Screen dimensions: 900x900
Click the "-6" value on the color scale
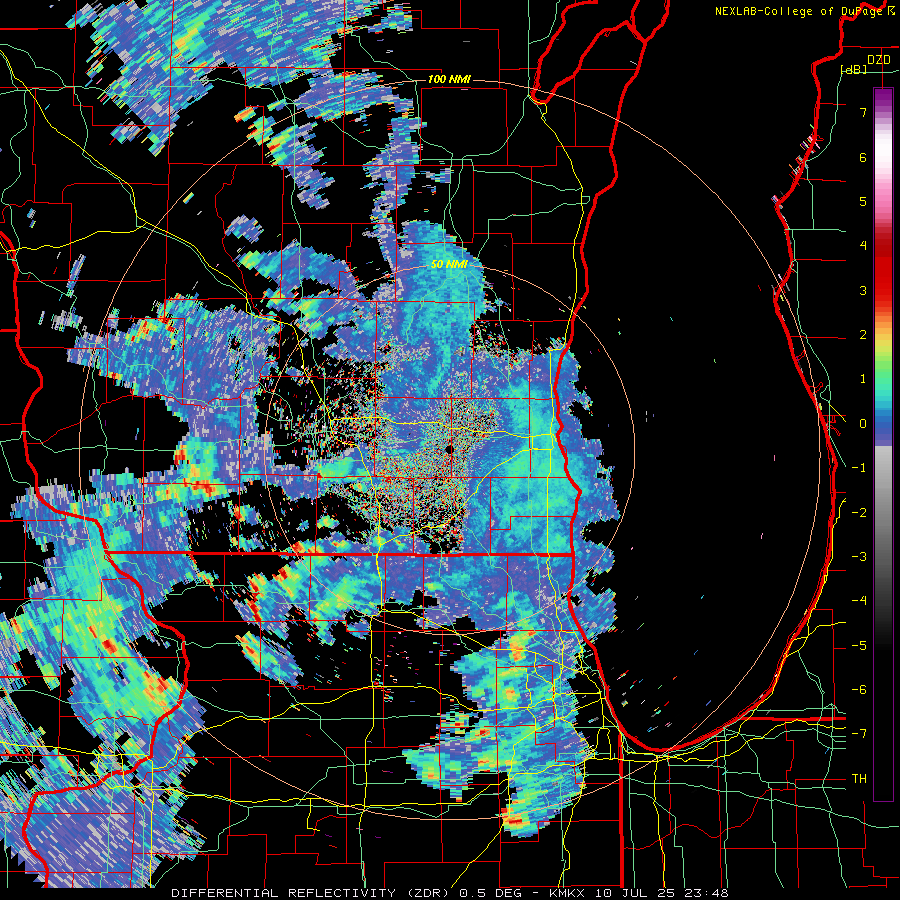(859, 690)
